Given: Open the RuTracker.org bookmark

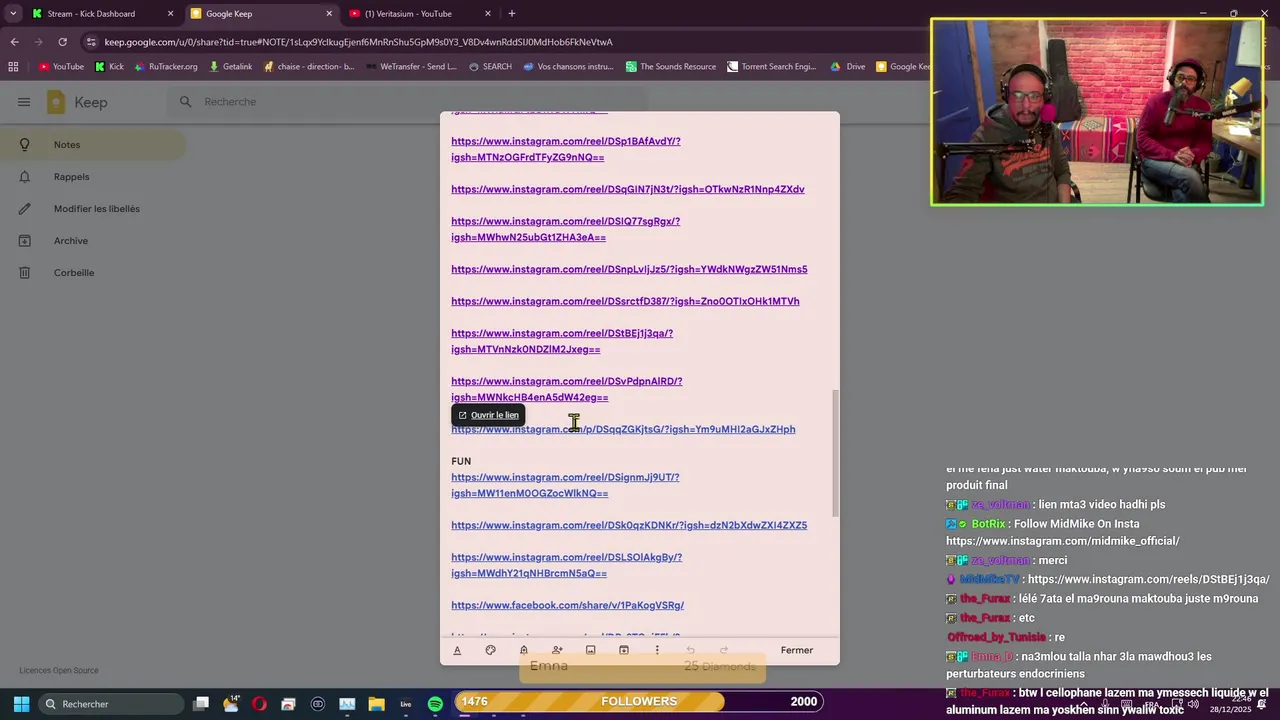Looking at the screenshot, I should (166, 67).
